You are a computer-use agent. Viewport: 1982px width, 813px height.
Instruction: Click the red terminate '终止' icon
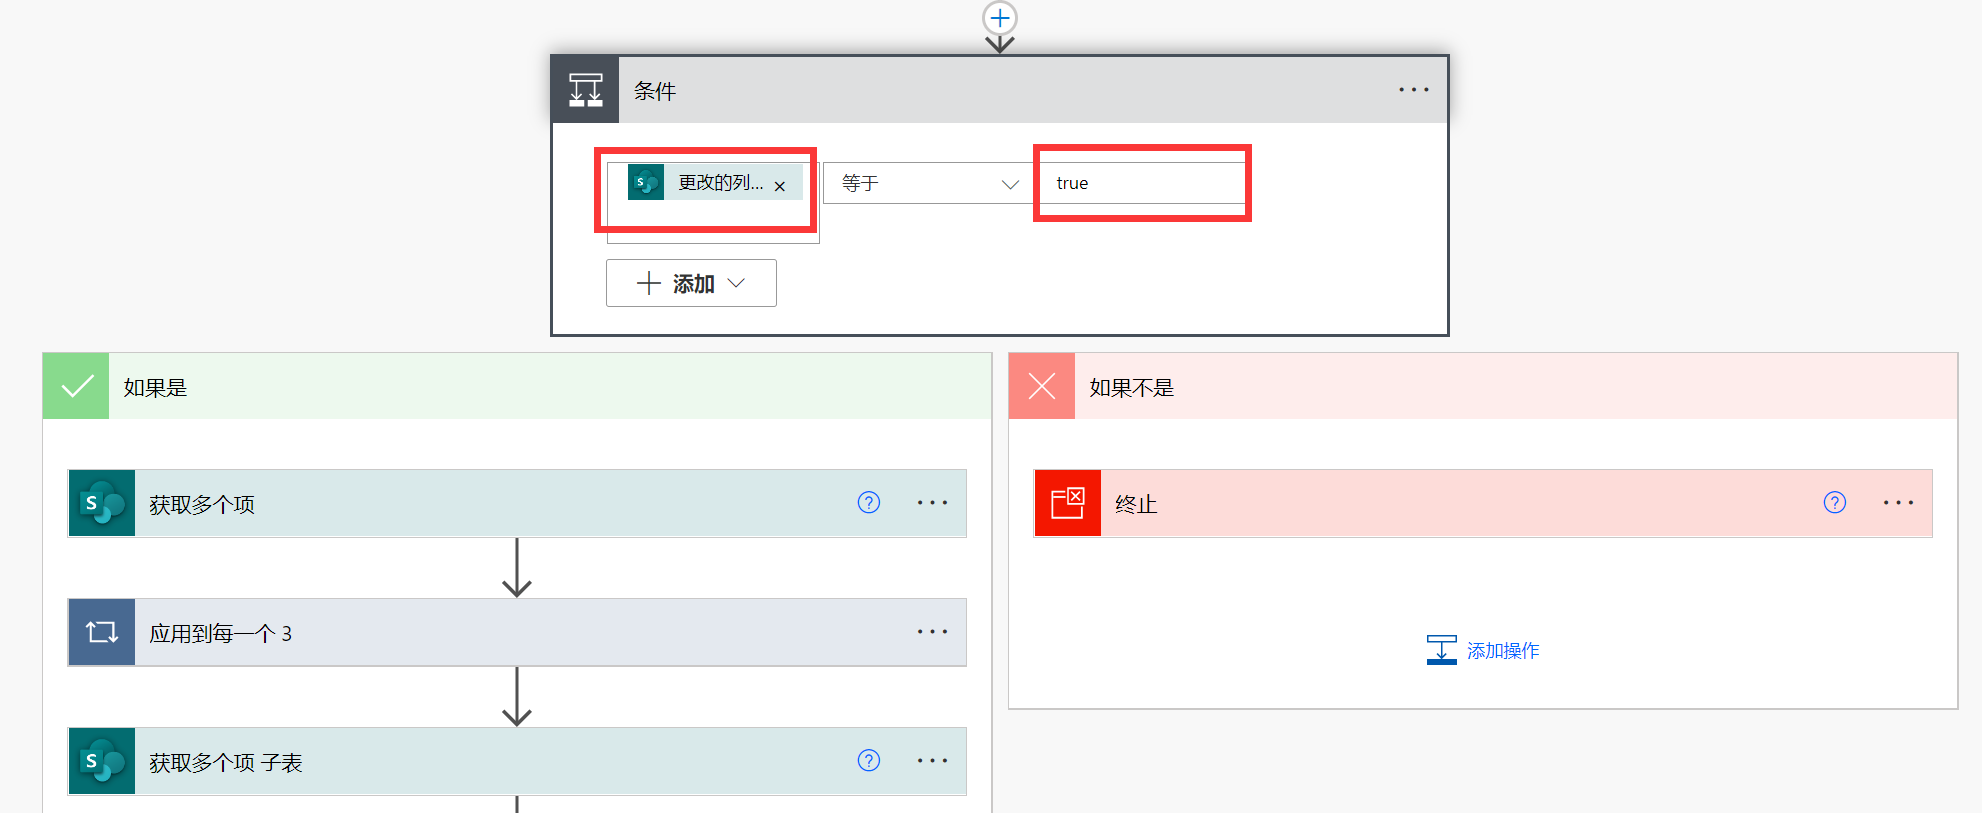(1068, 503)
